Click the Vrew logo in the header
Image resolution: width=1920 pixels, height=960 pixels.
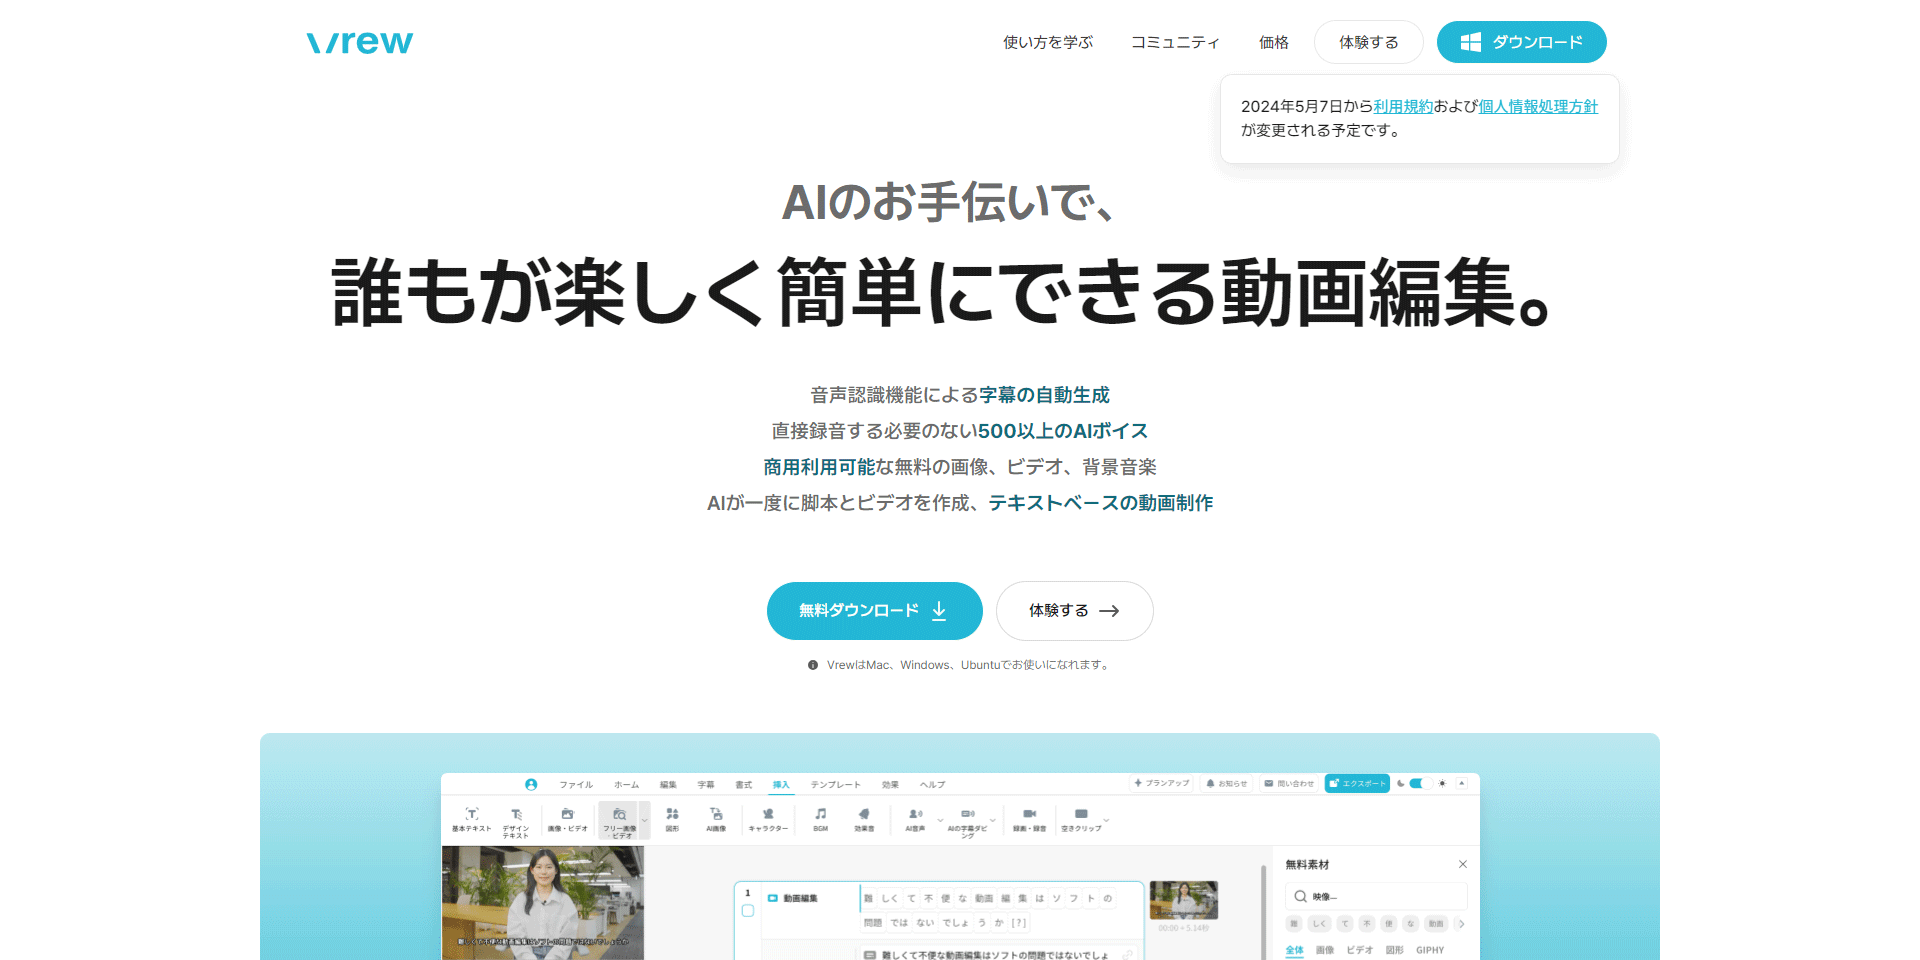[359, 42]
